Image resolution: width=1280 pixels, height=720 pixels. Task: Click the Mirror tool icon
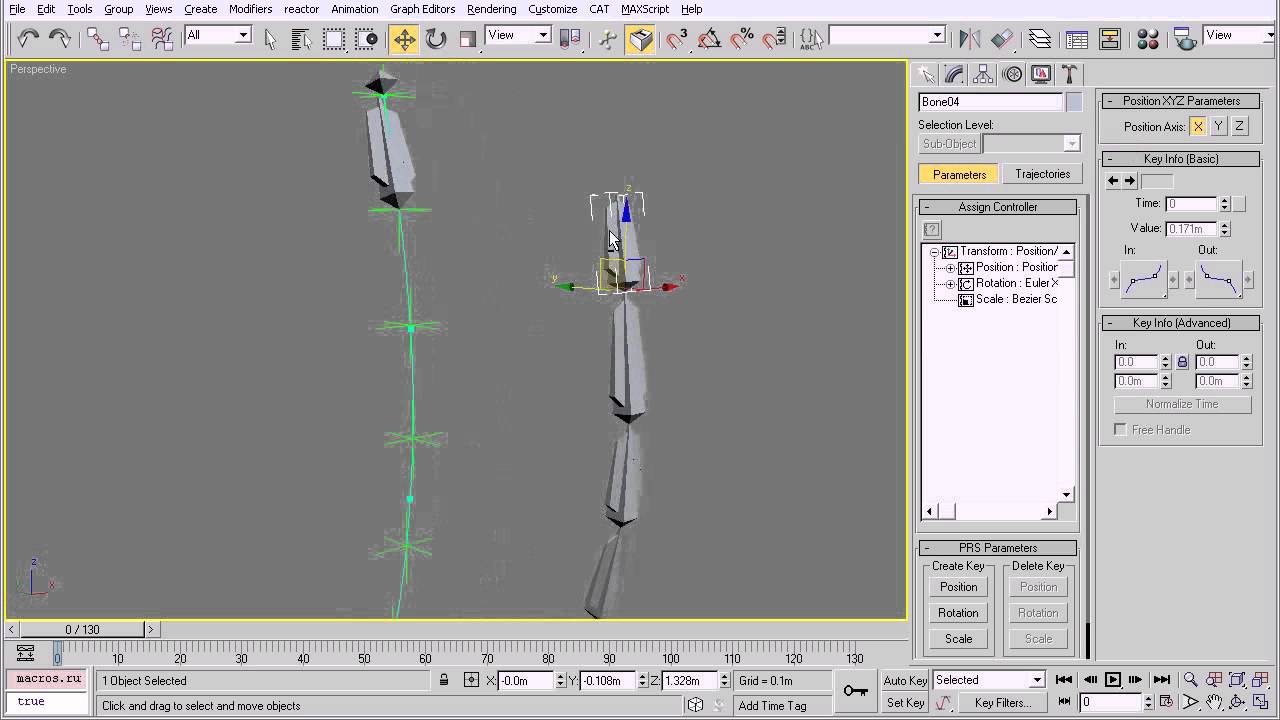pos(969,39)
